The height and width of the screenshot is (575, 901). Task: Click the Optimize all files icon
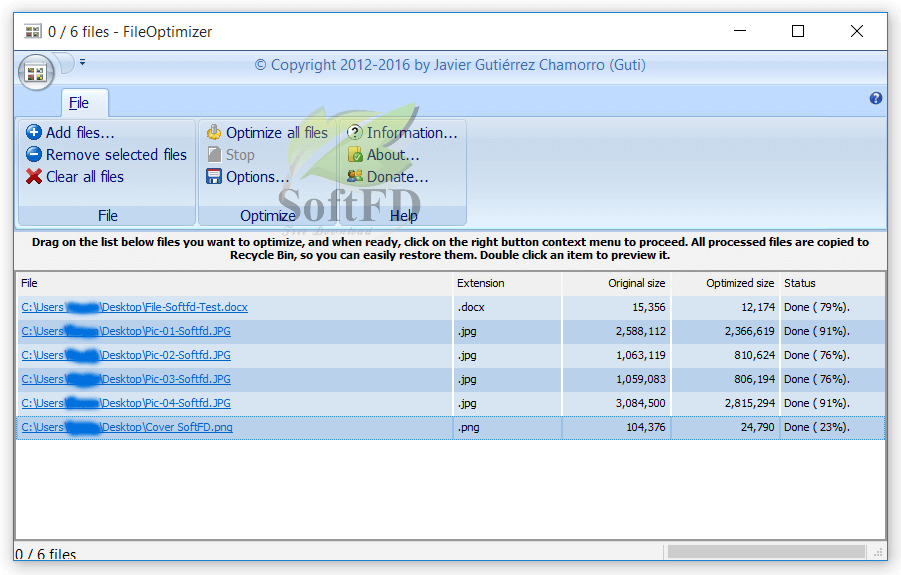[x=214, y=132]
